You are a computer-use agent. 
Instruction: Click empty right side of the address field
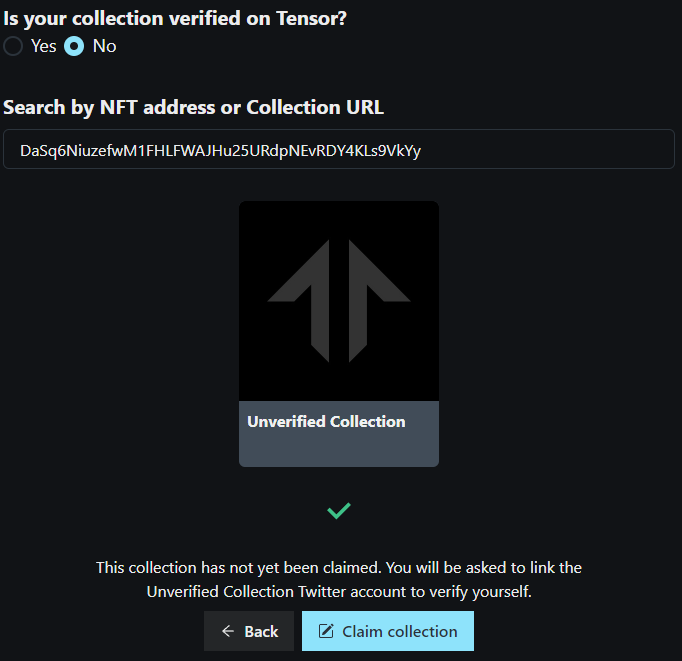pos(580,150)
